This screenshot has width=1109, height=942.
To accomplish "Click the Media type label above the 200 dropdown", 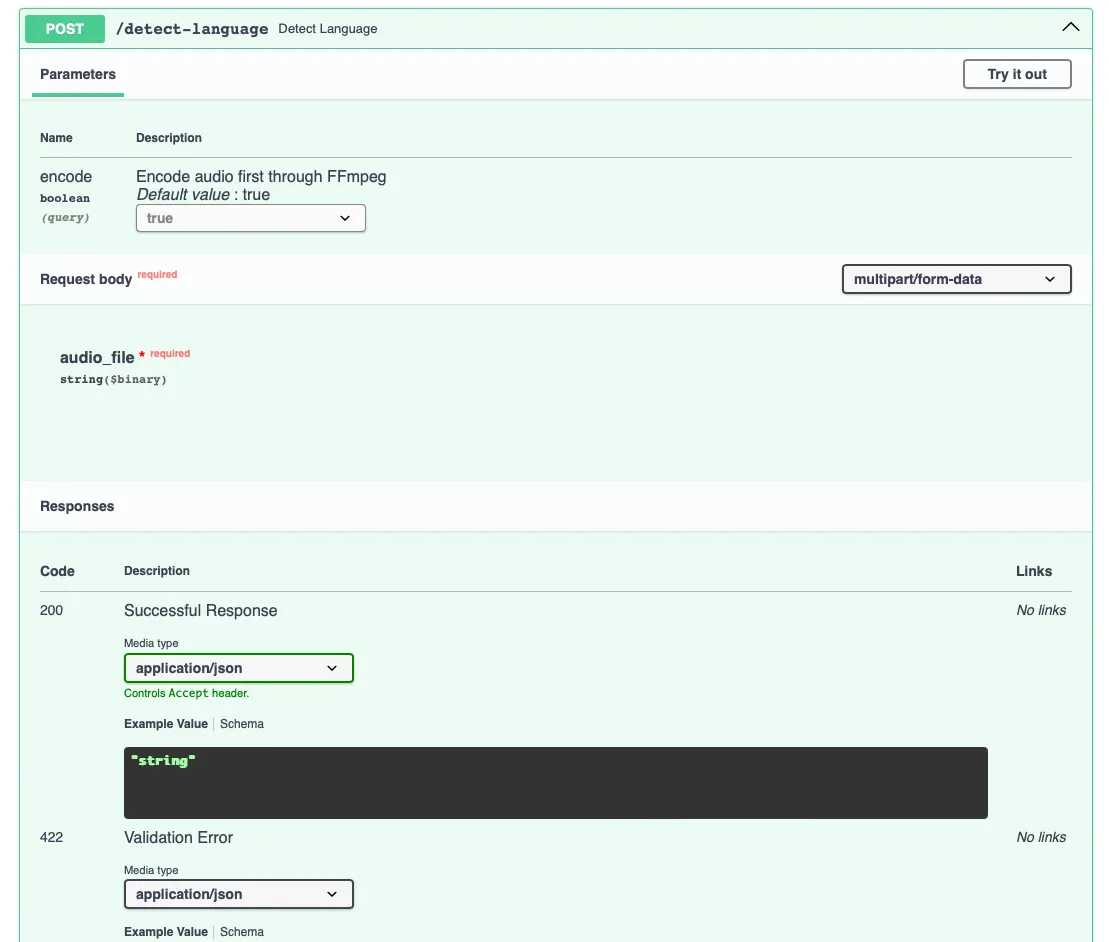I will (x=151, y=643).
